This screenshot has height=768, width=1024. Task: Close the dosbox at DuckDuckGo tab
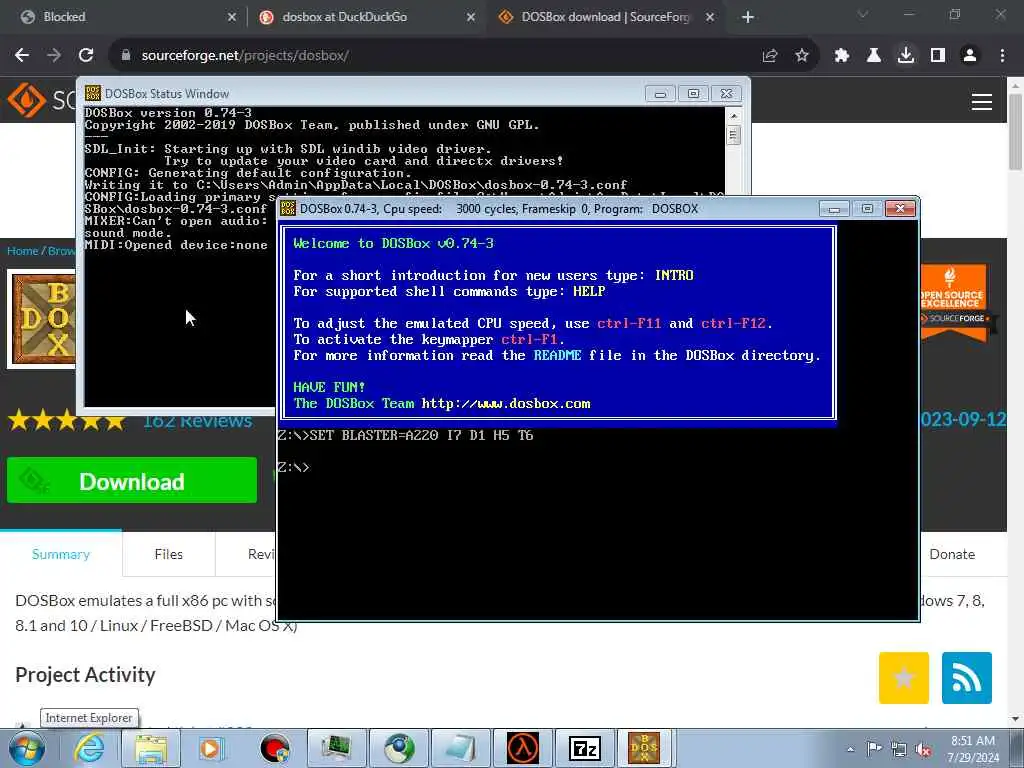471,17
